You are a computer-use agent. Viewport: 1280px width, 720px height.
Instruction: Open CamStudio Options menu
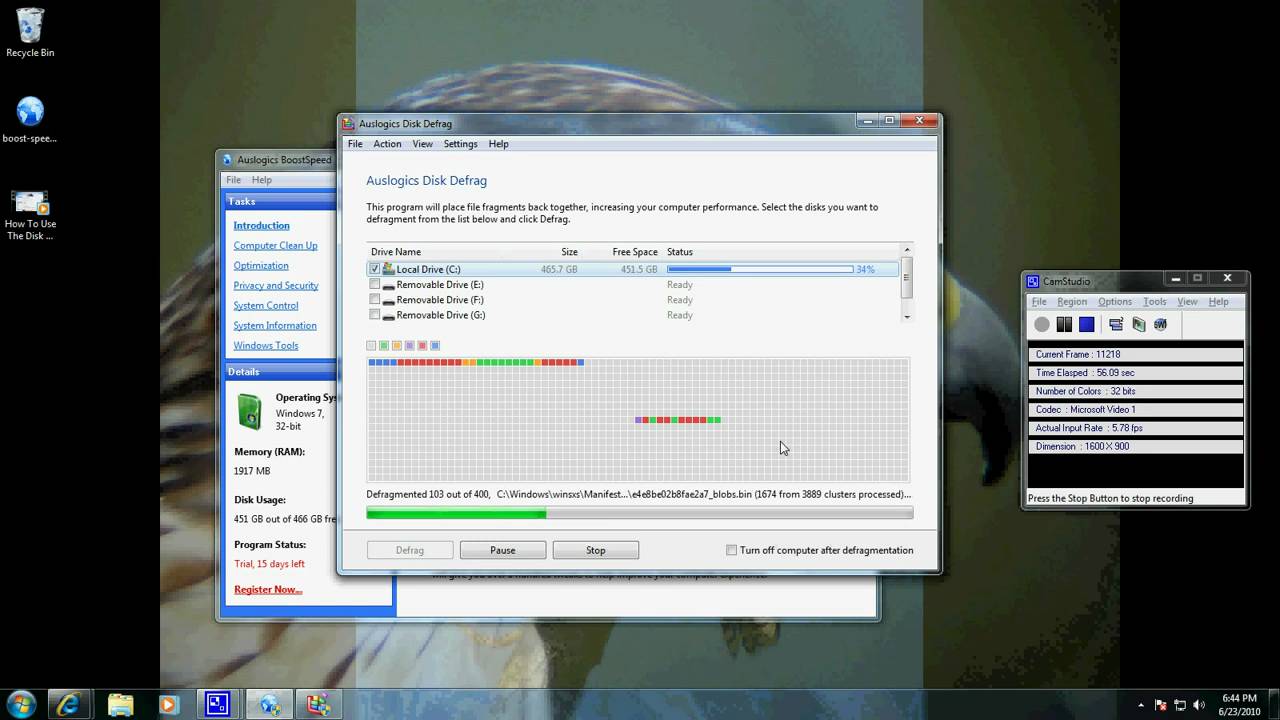tap(1115, 302)
